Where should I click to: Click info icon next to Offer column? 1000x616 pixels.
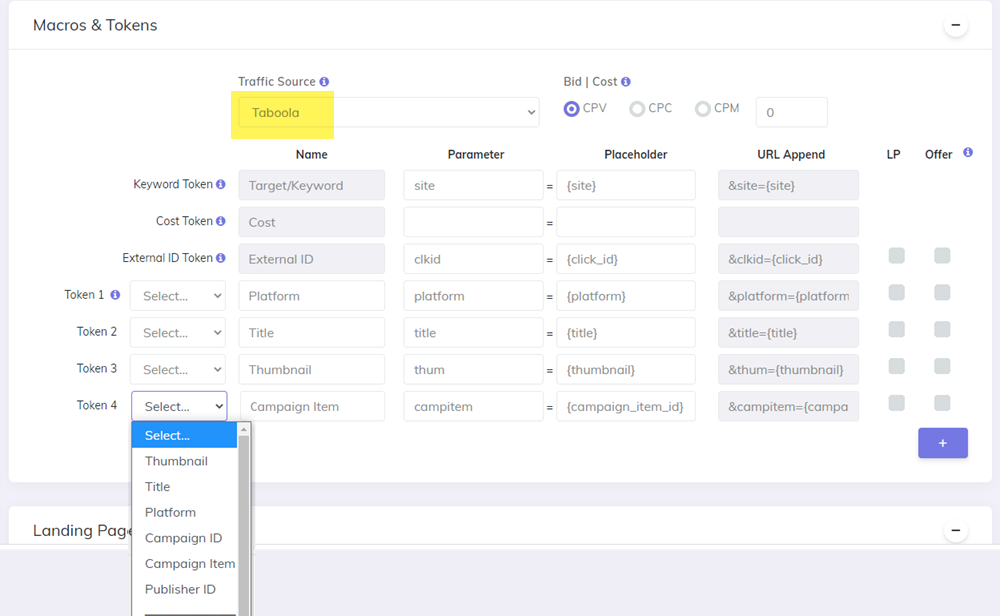click(x=968, y=153)
